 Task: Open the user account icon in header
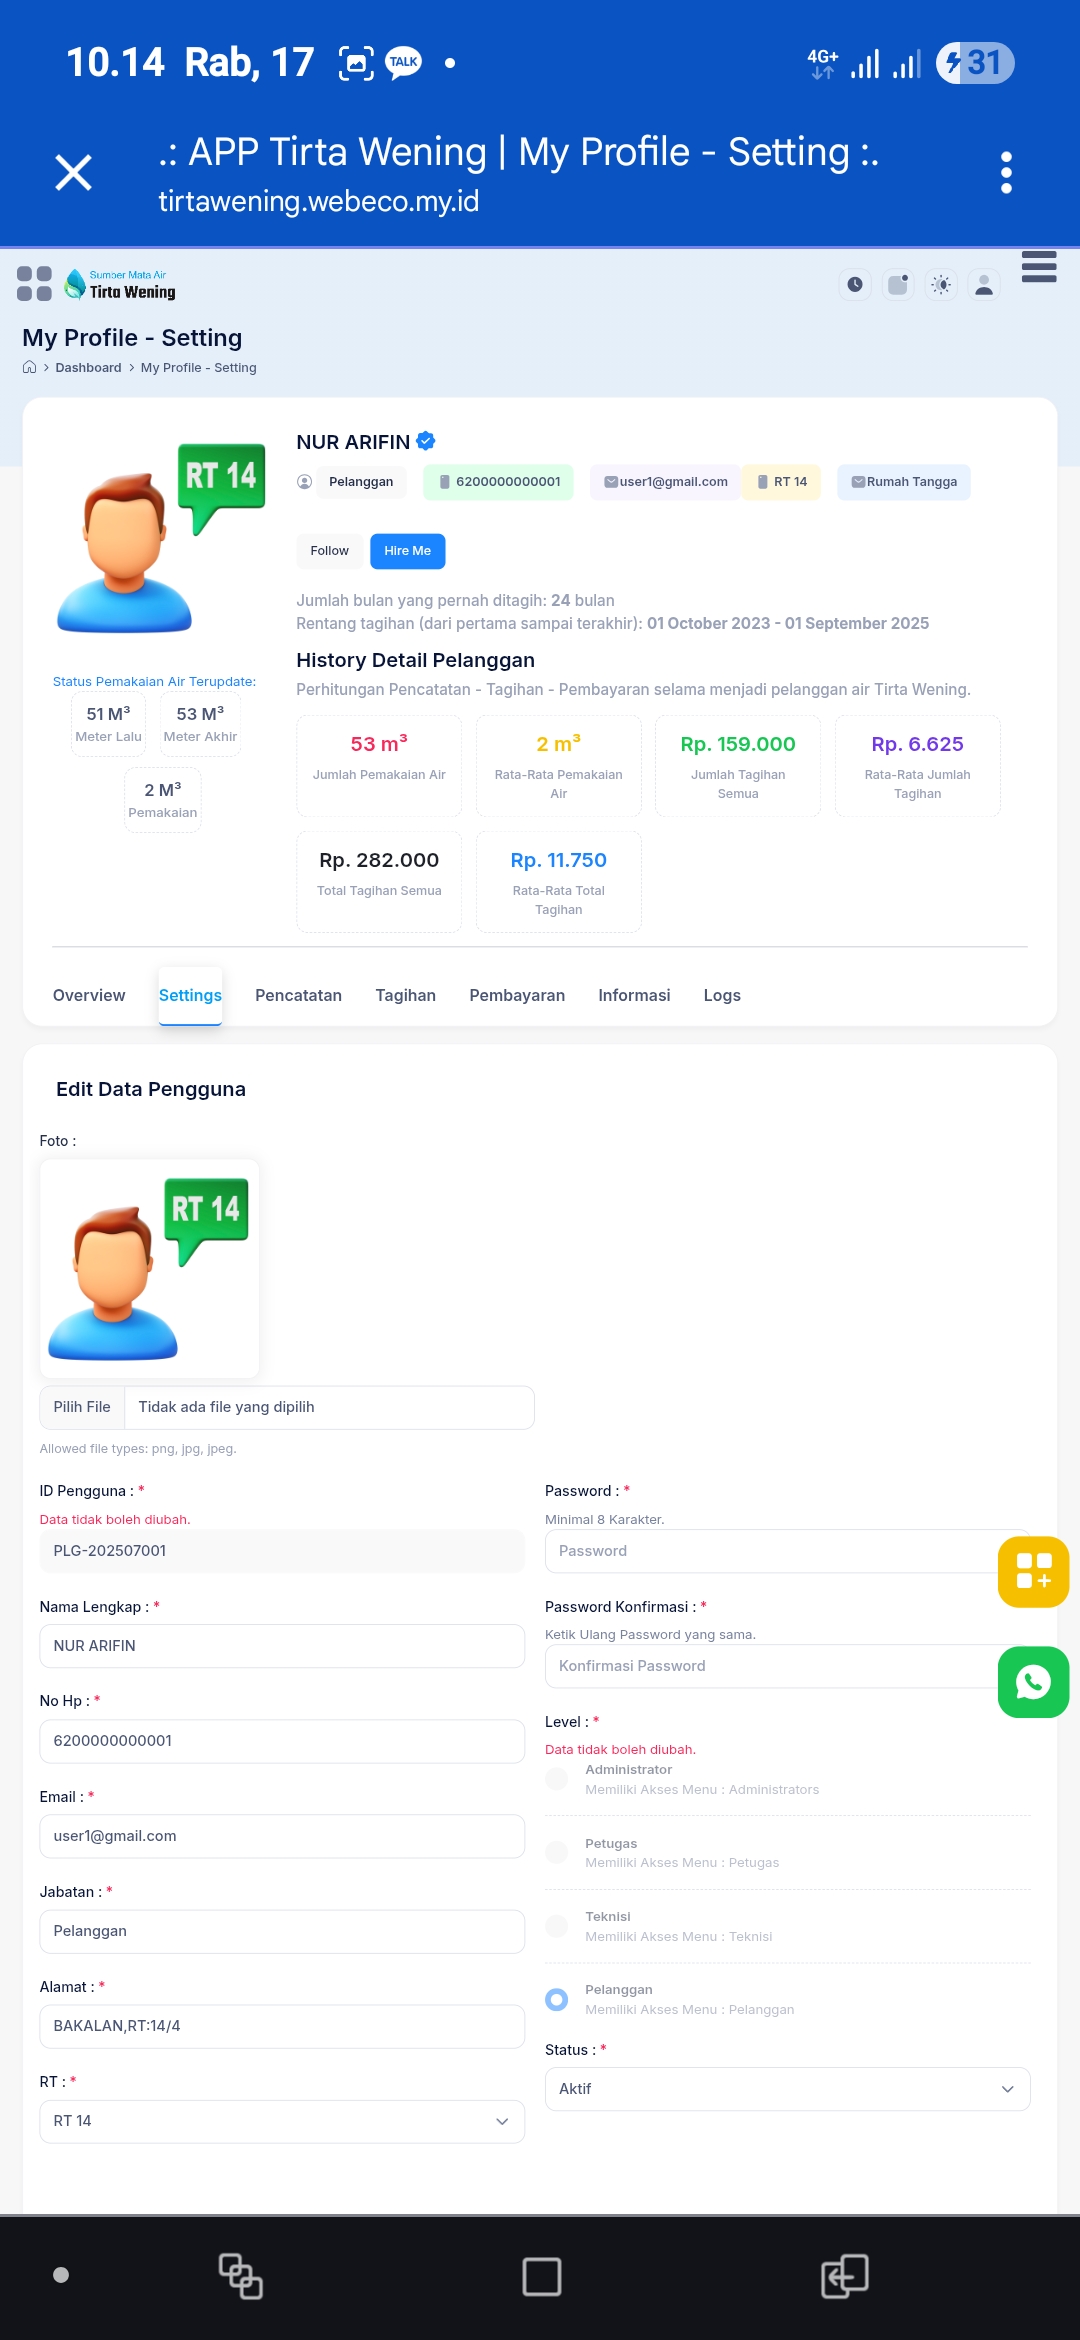tap(984, 285)
